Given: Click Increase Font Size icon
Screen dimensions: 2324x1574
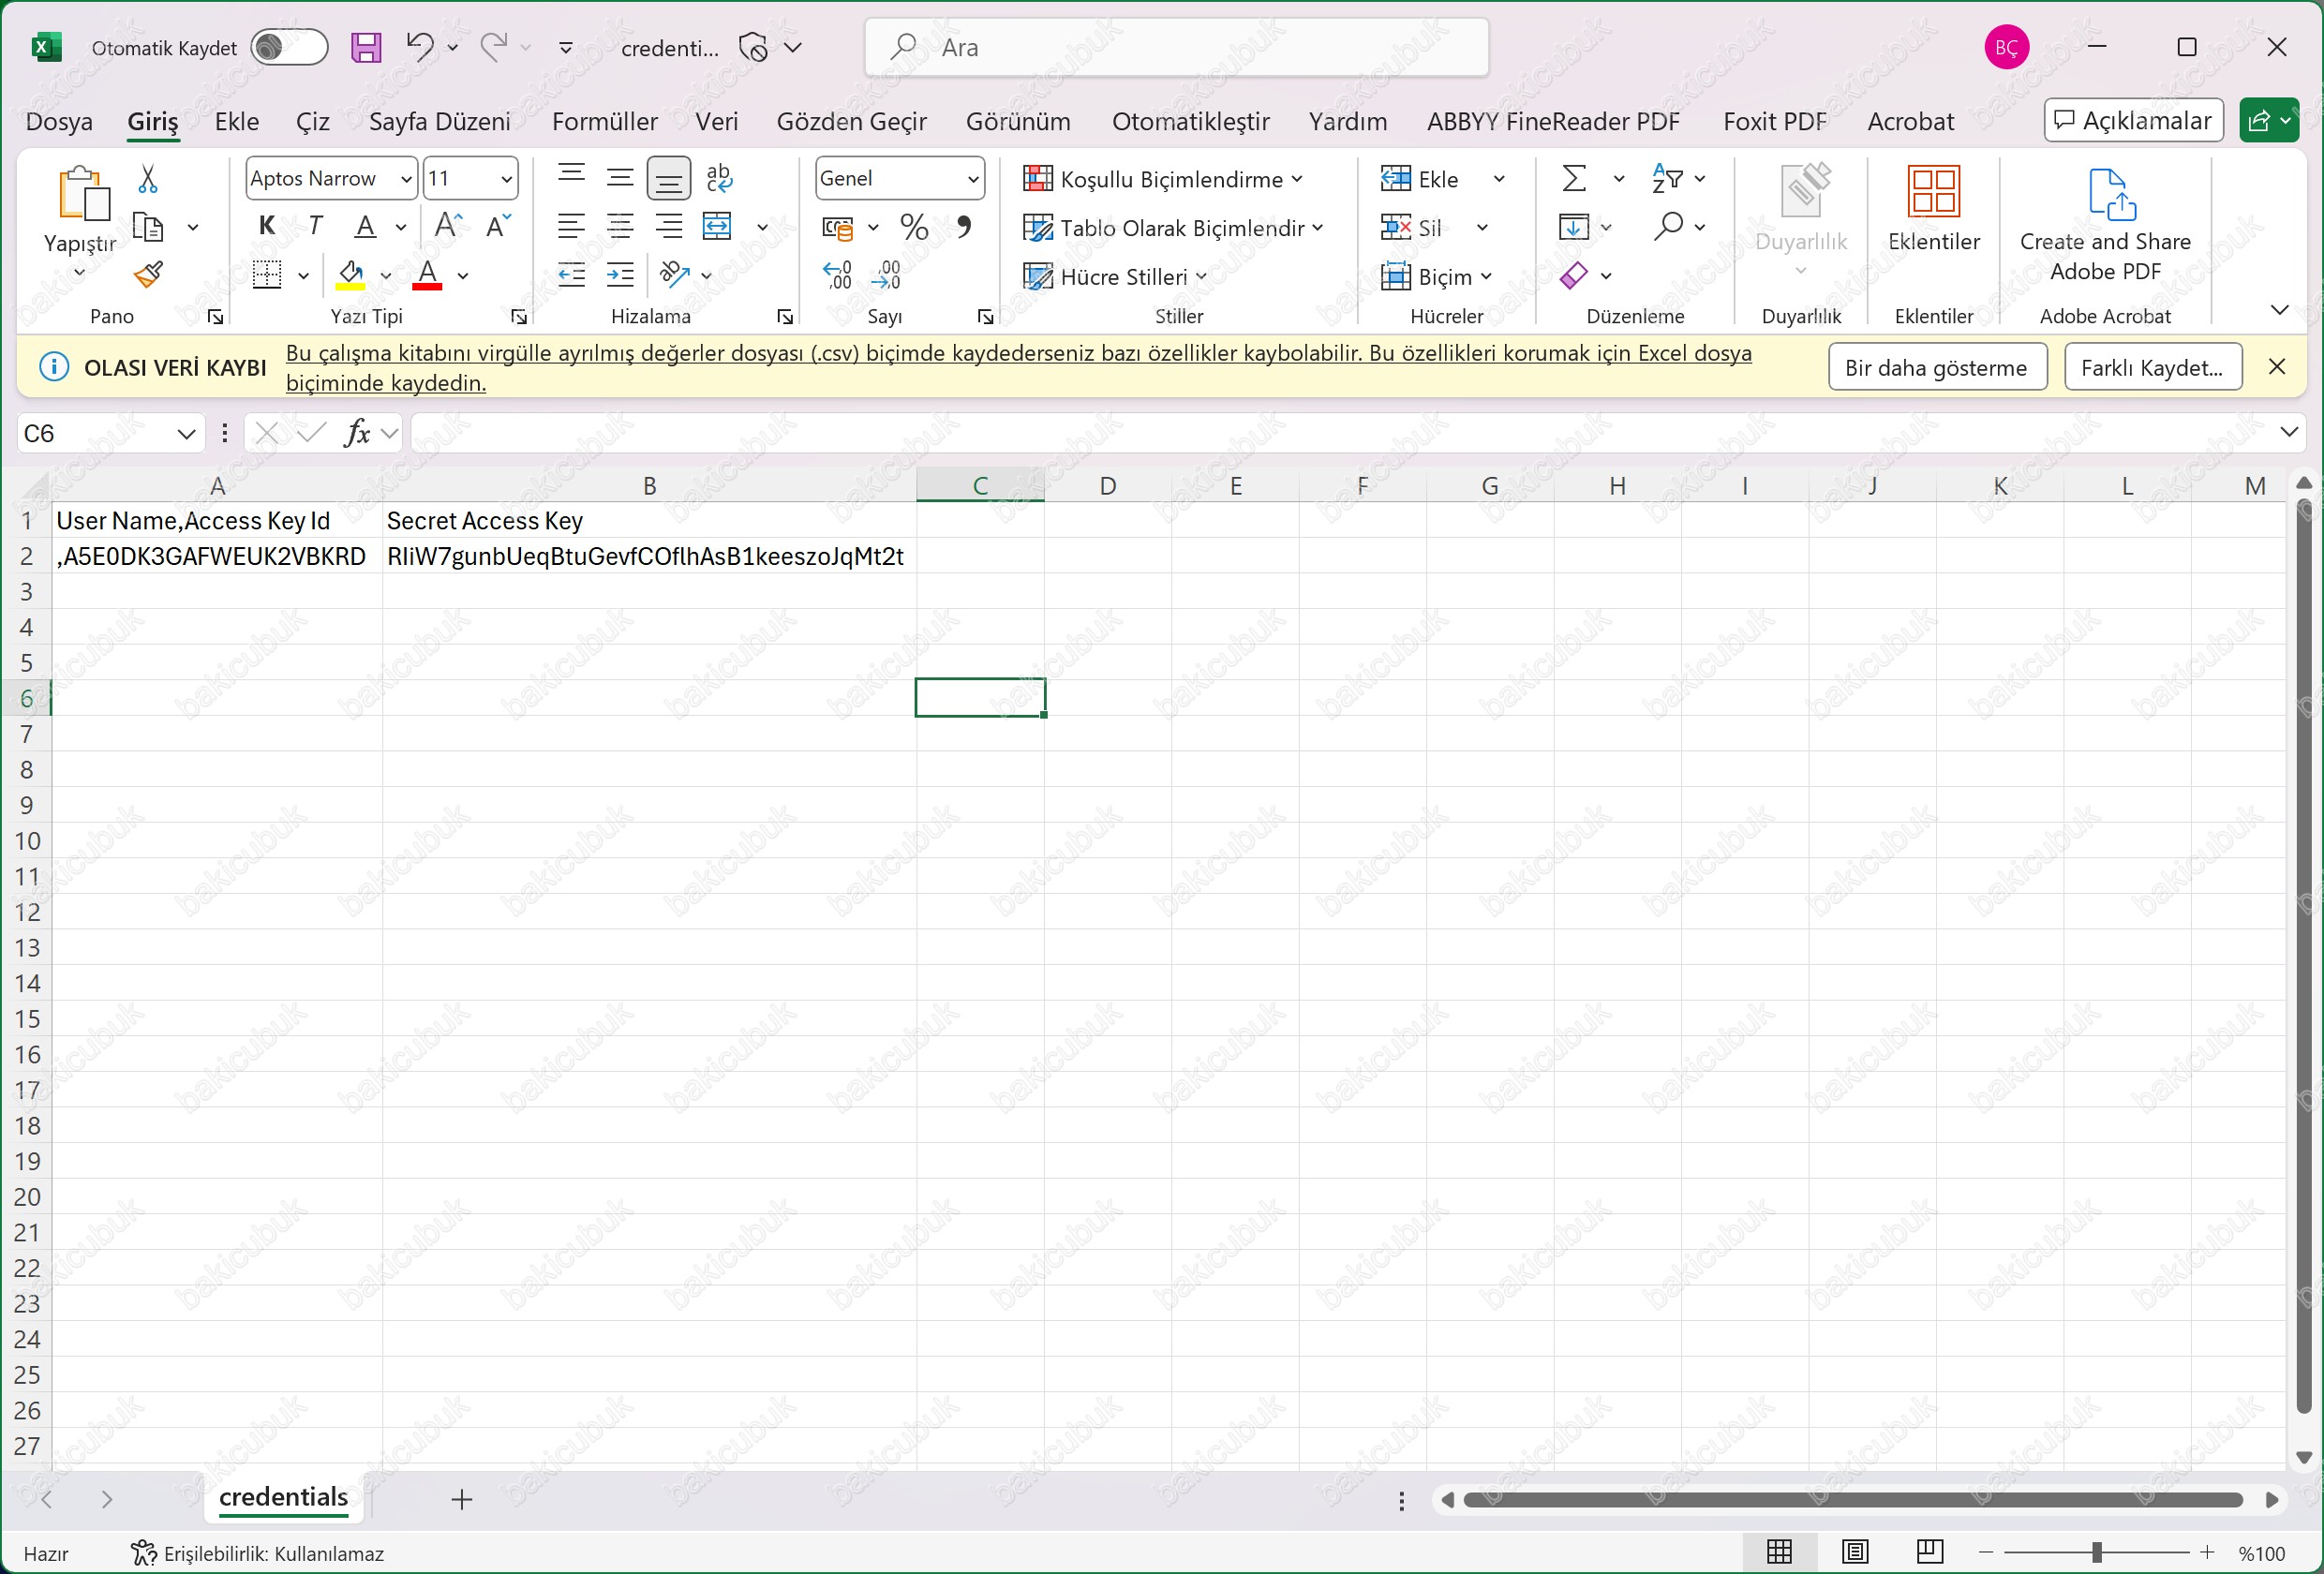Looking at the screenshot, I should click(448, 226).
